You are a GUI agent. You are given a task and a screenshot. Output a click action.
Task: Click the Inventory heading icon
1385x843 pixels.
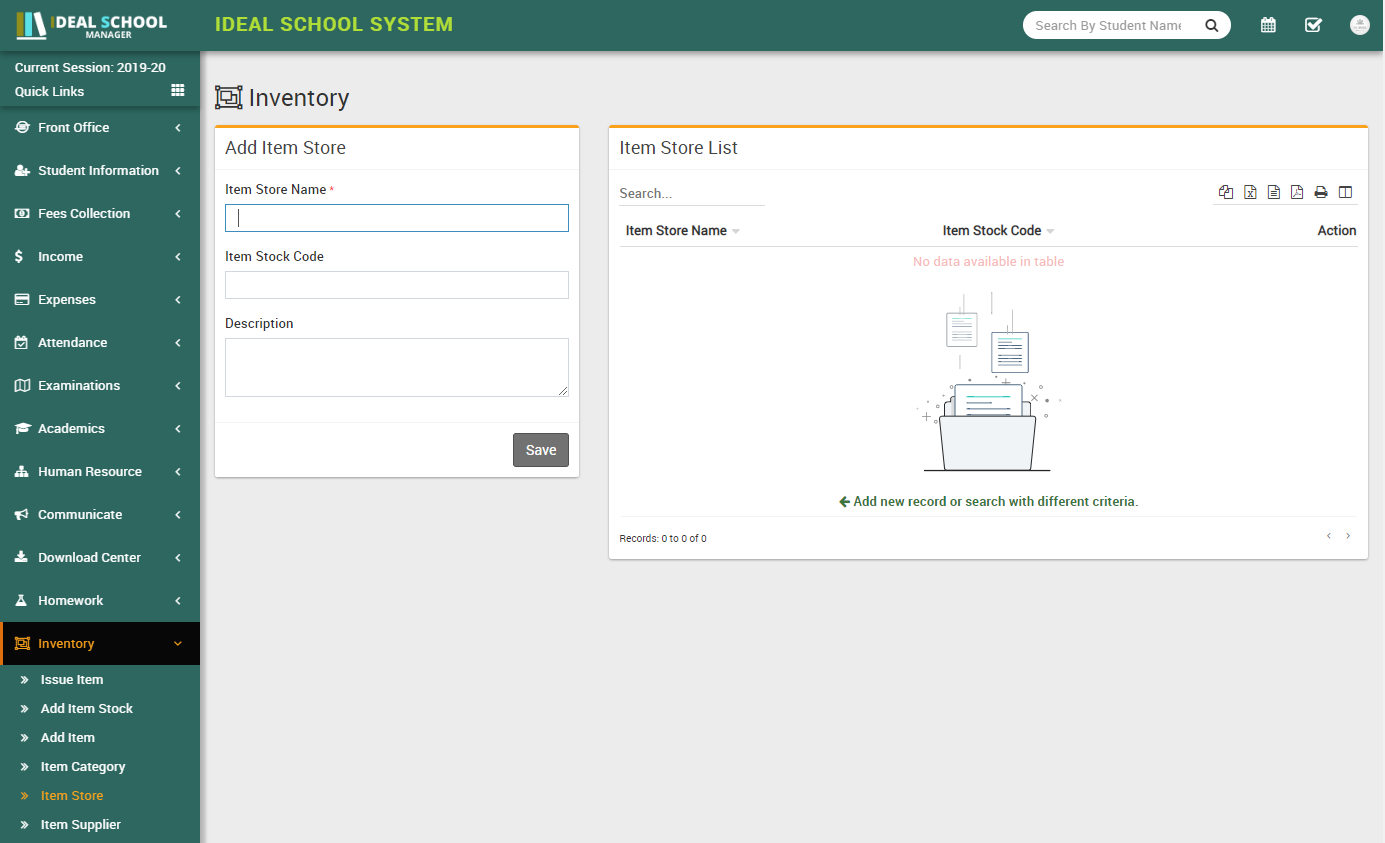click(x=229, y=98)
